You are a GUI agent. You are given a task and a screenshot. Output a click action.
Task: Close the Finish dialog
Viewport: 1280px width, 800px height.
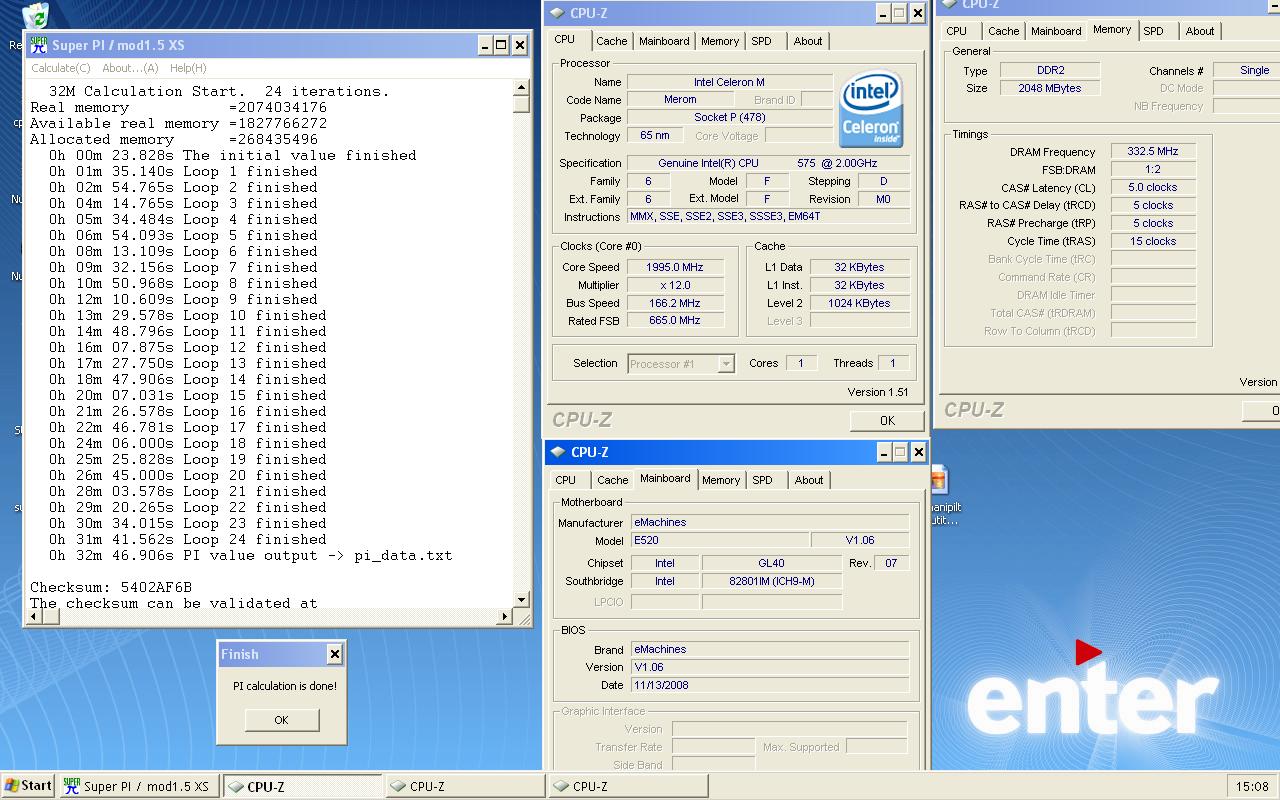(x=335, y=654)
